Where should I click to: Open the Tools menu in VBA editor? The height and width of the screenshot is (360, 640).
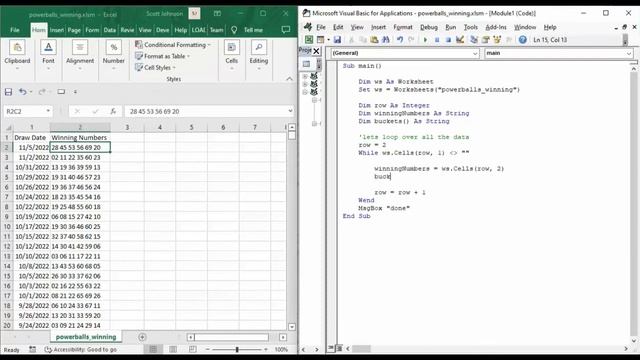471,27
